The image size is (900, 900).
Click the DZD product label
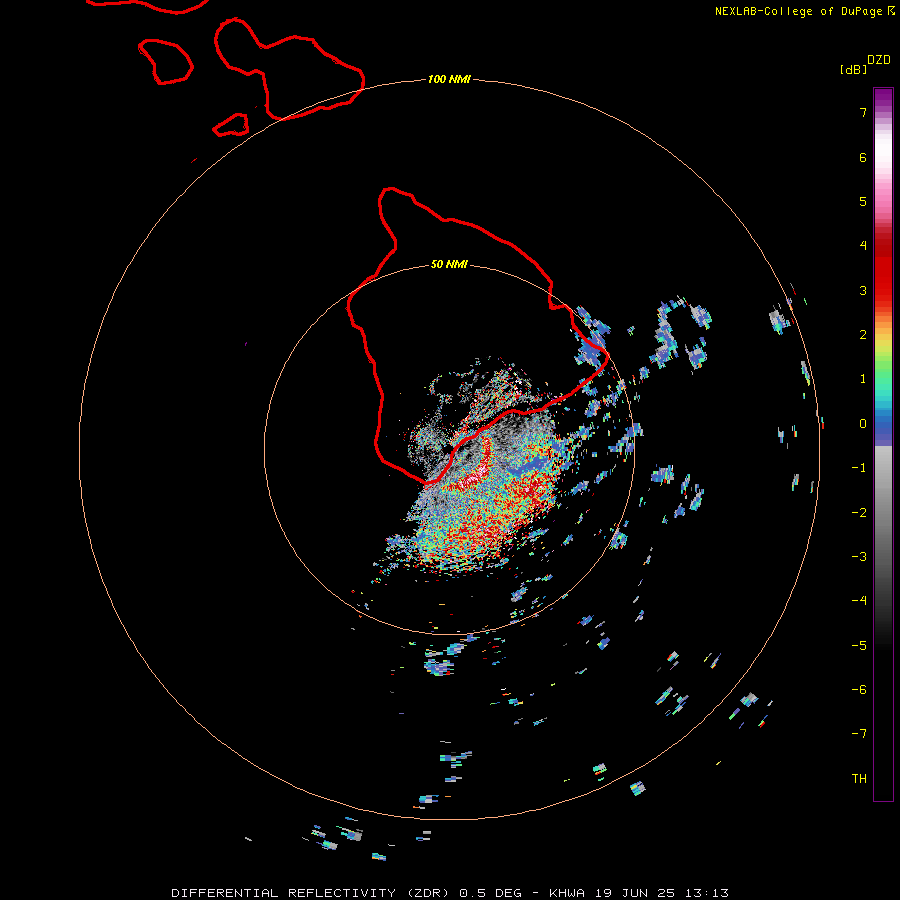pyautogui.click(x=879, y=60)
